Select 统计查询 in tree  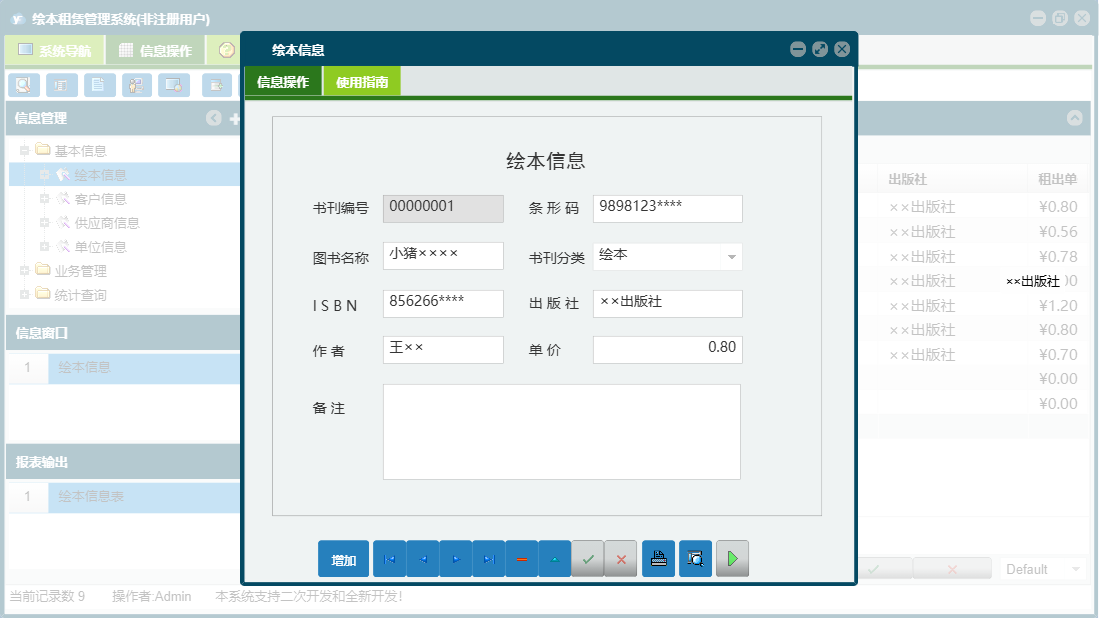pos(81,295)
